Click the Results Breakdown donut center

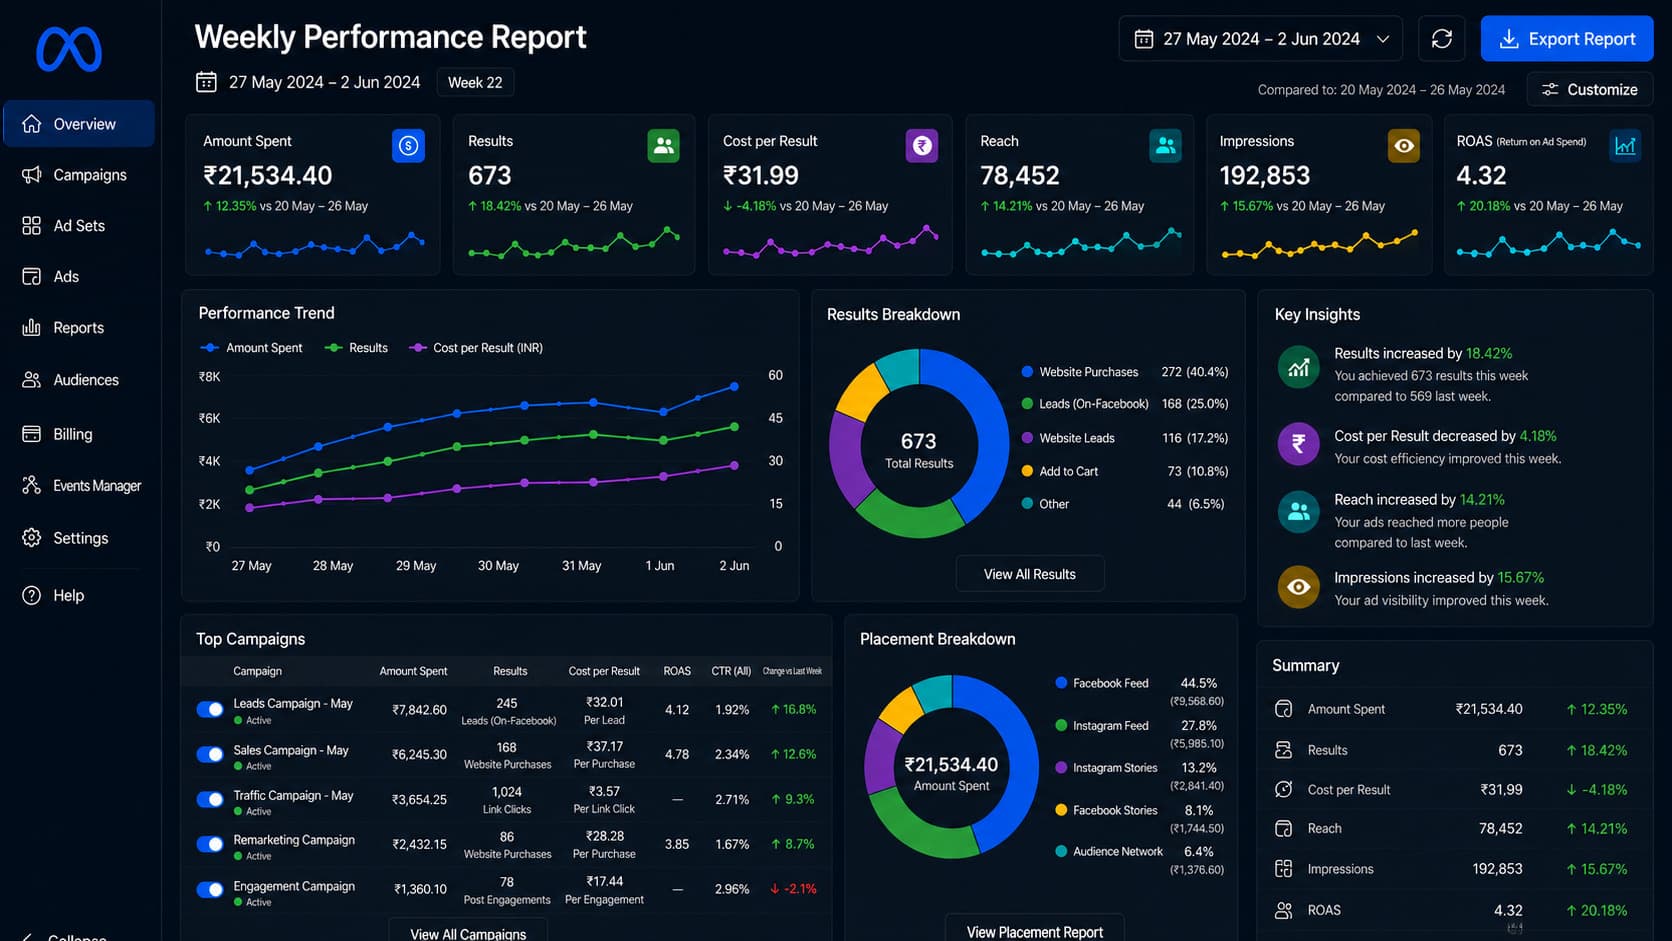[x=919, y=449]
